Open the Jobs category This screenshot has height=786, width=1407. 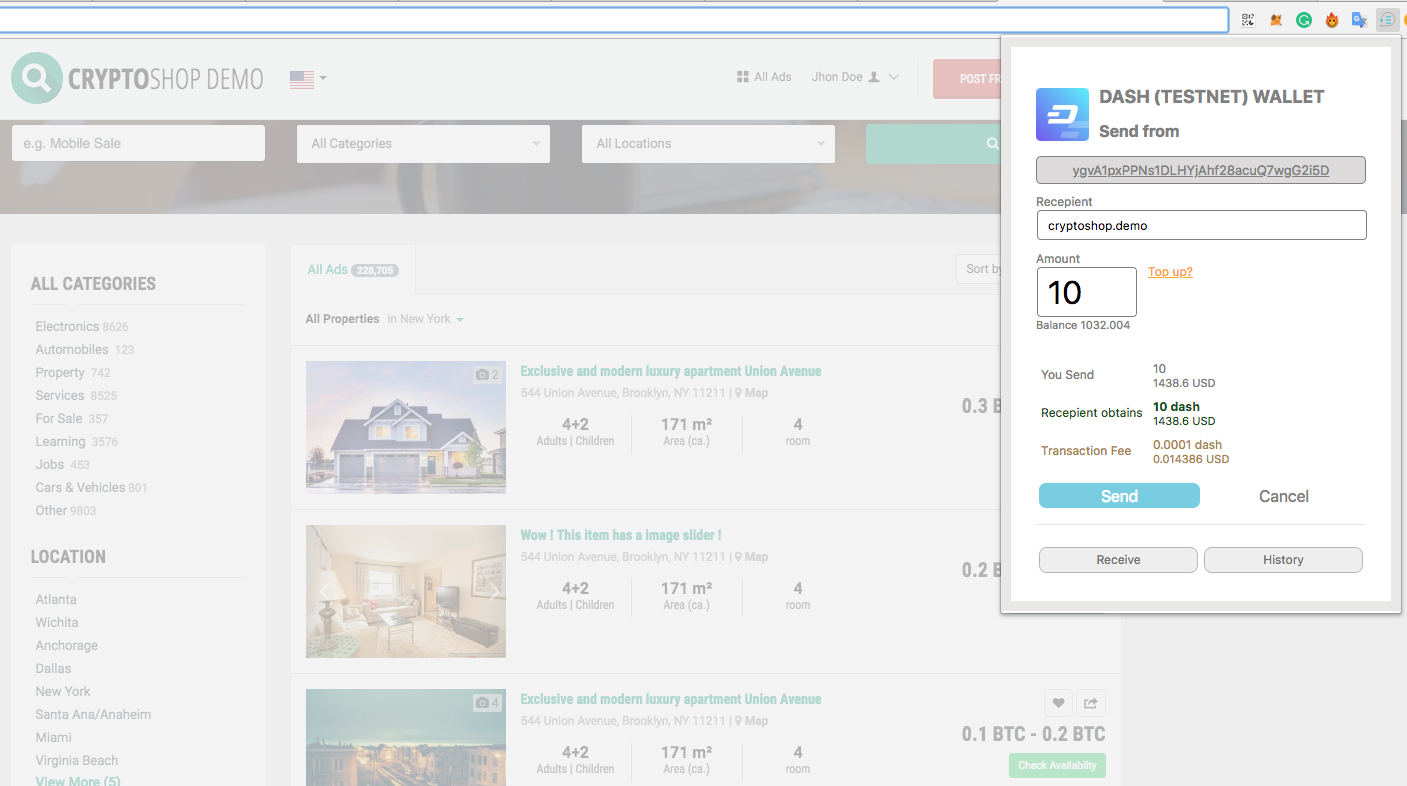(x=50, y=464)
